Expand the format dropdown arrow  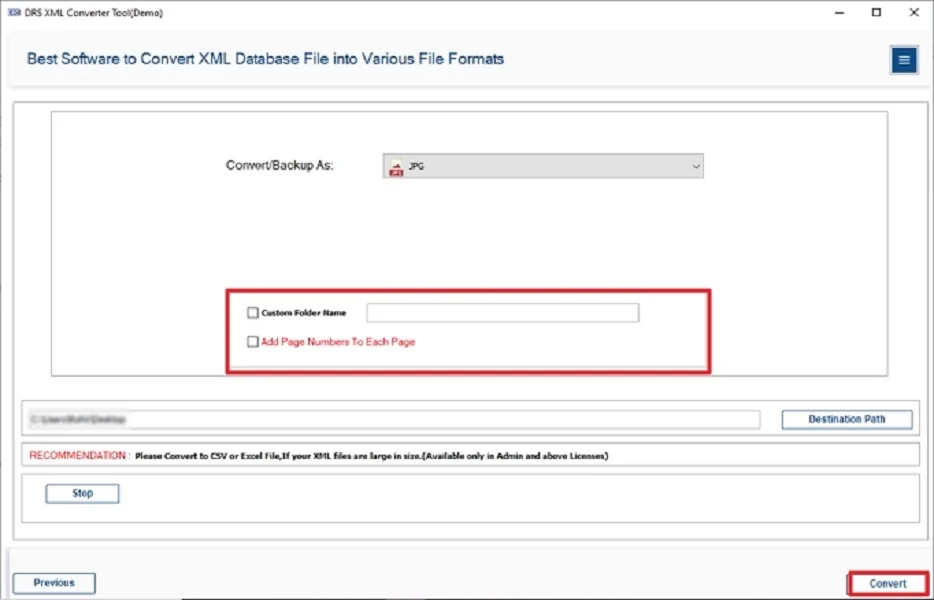point(696,167)
